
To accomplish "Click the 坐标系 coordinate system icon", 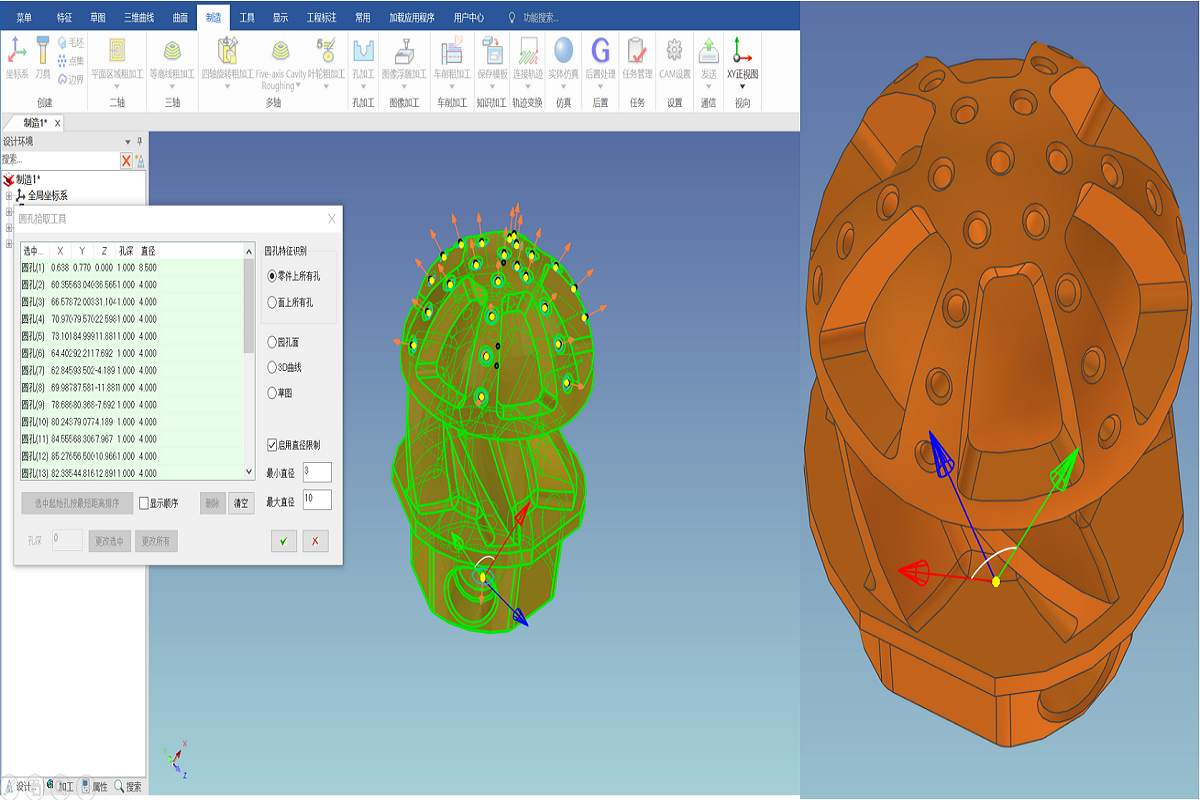I will [17, 52].
